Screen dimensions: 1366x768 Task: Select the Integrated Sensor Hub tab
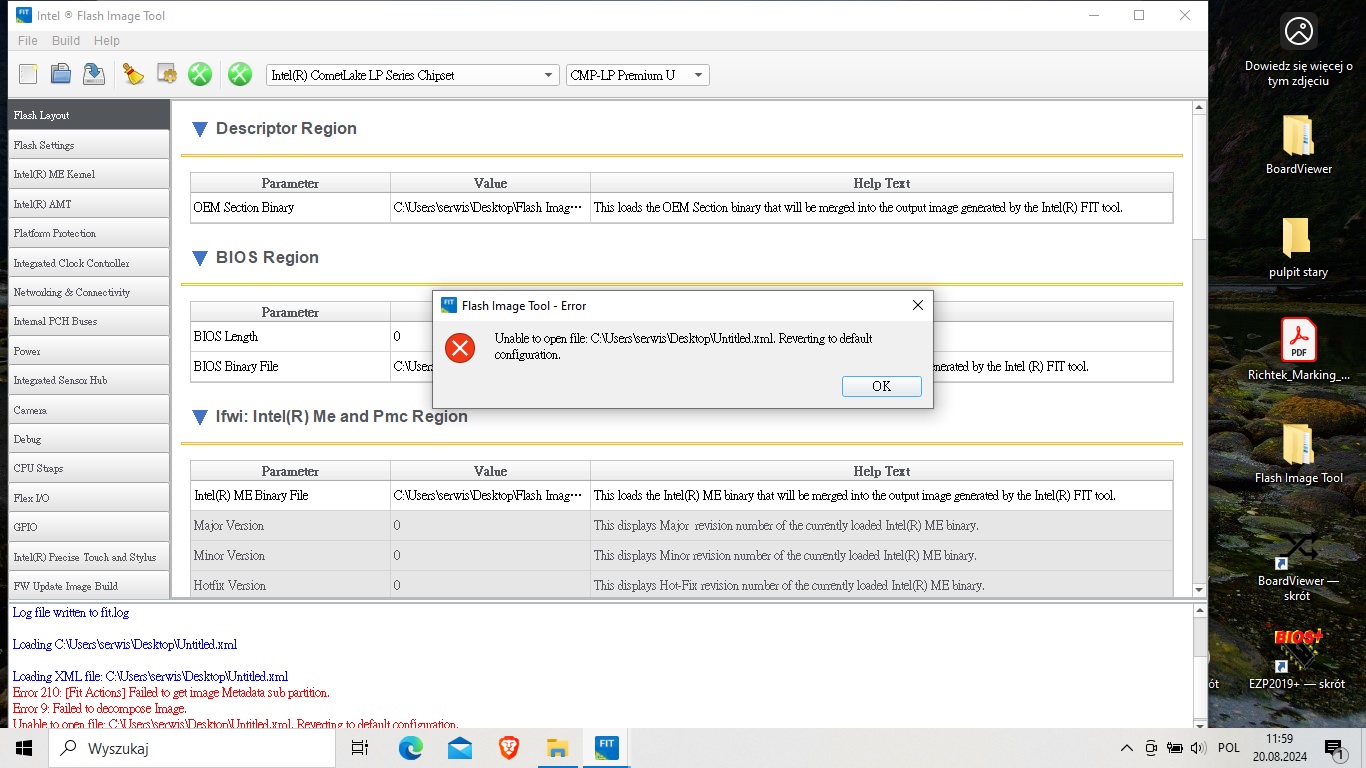(x=89, y=380)
